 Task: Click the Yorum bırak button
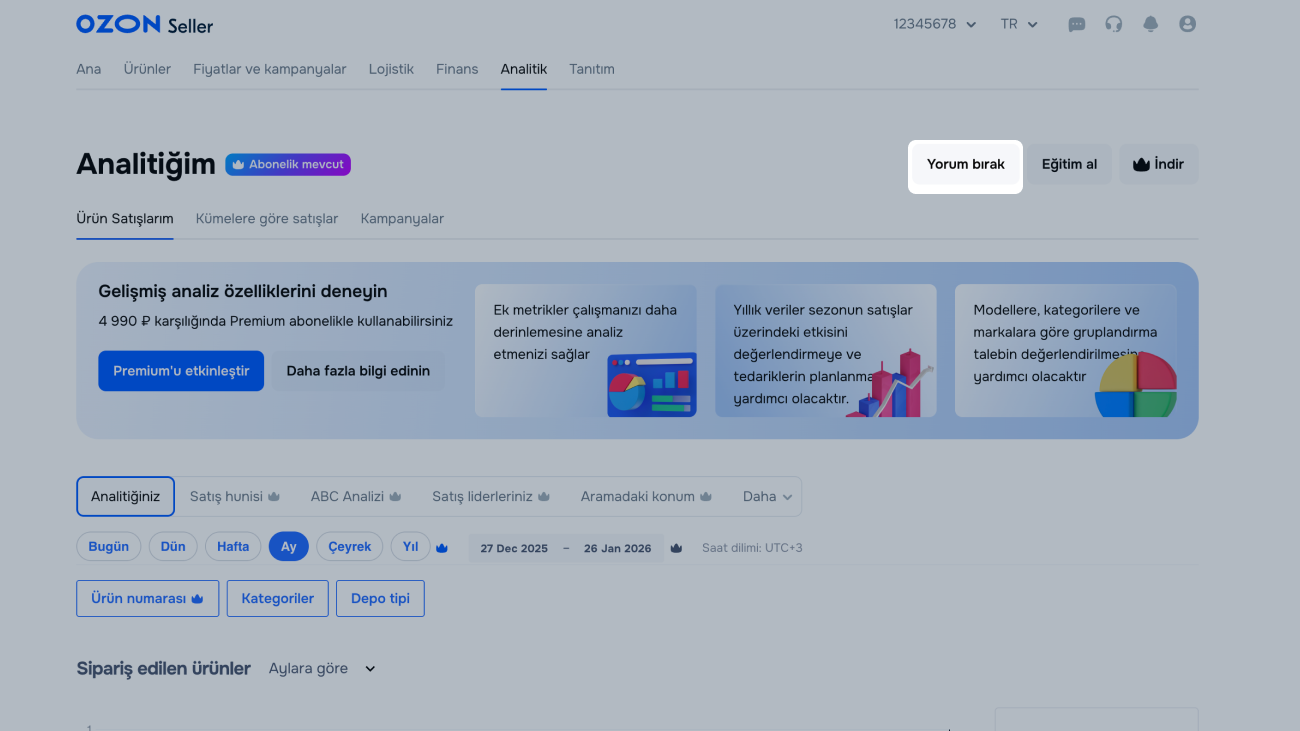965,165
